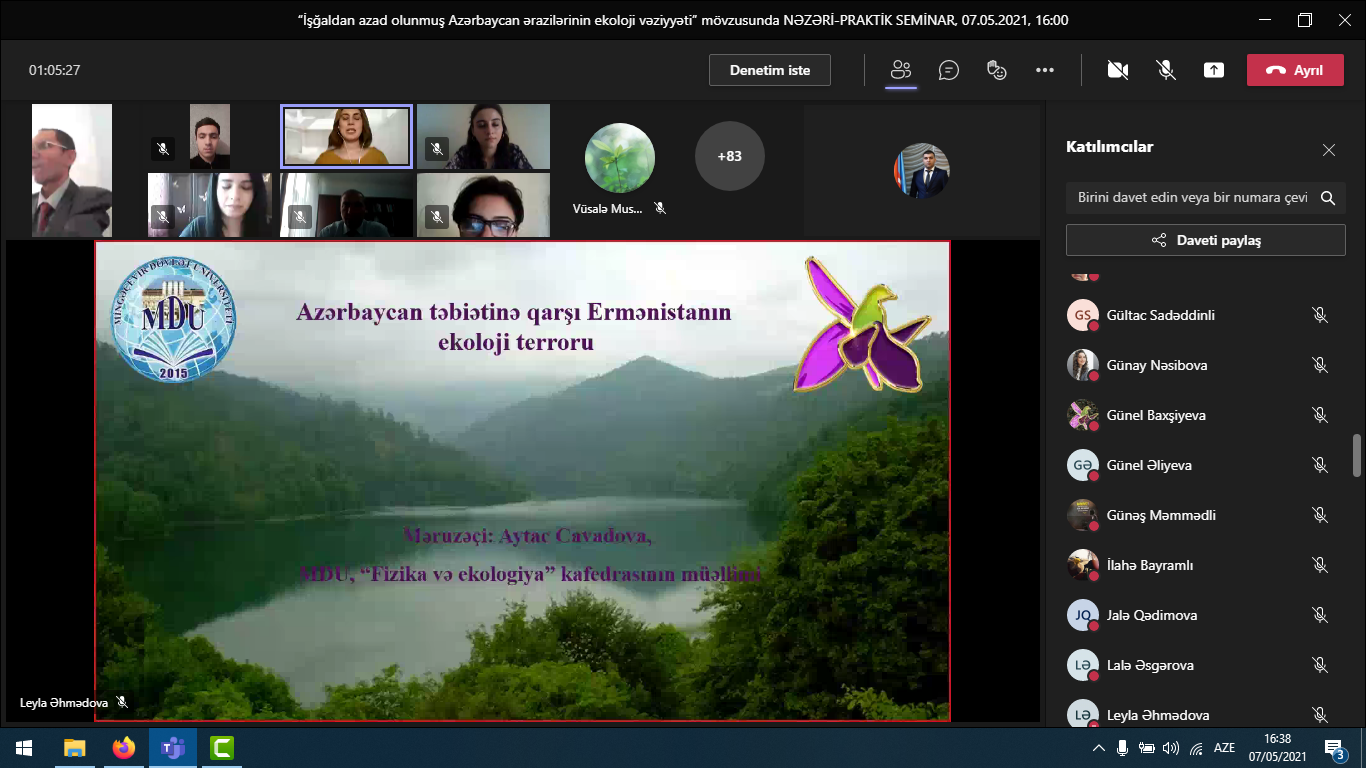Open the meeting chat icon
1366x768 pixels.
click(949, 70)
